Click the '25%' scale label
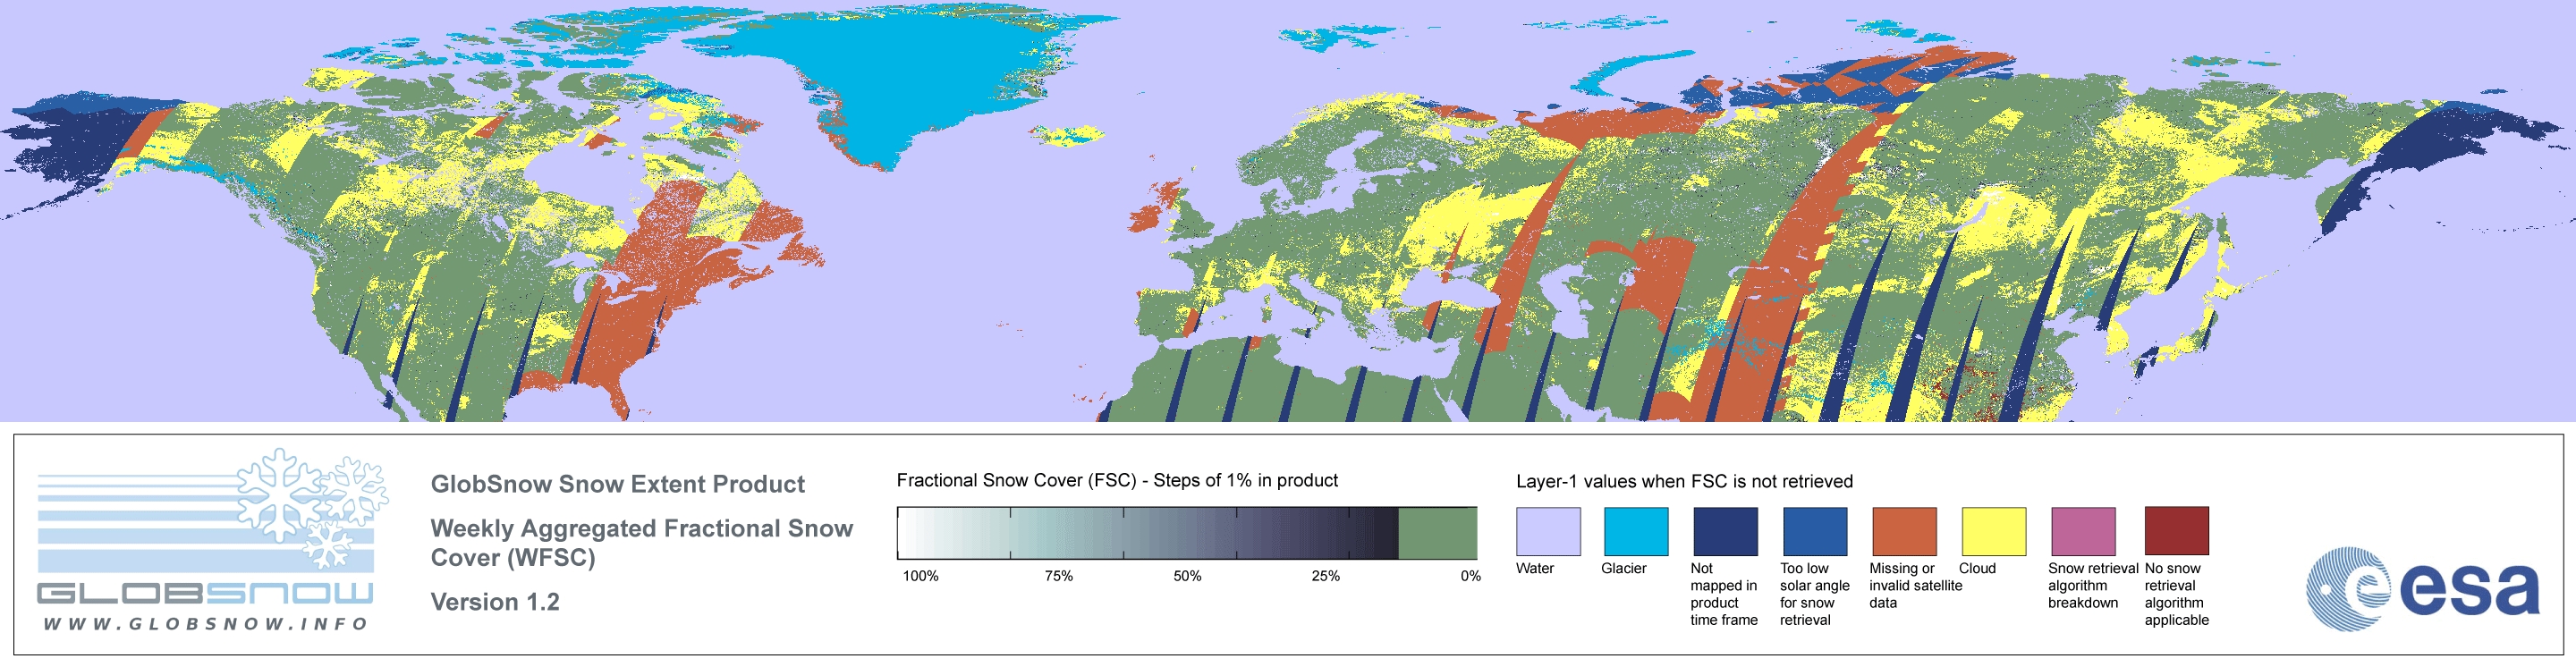Viewport: 2576px width, 667px height. click(x=1325, y=576)
